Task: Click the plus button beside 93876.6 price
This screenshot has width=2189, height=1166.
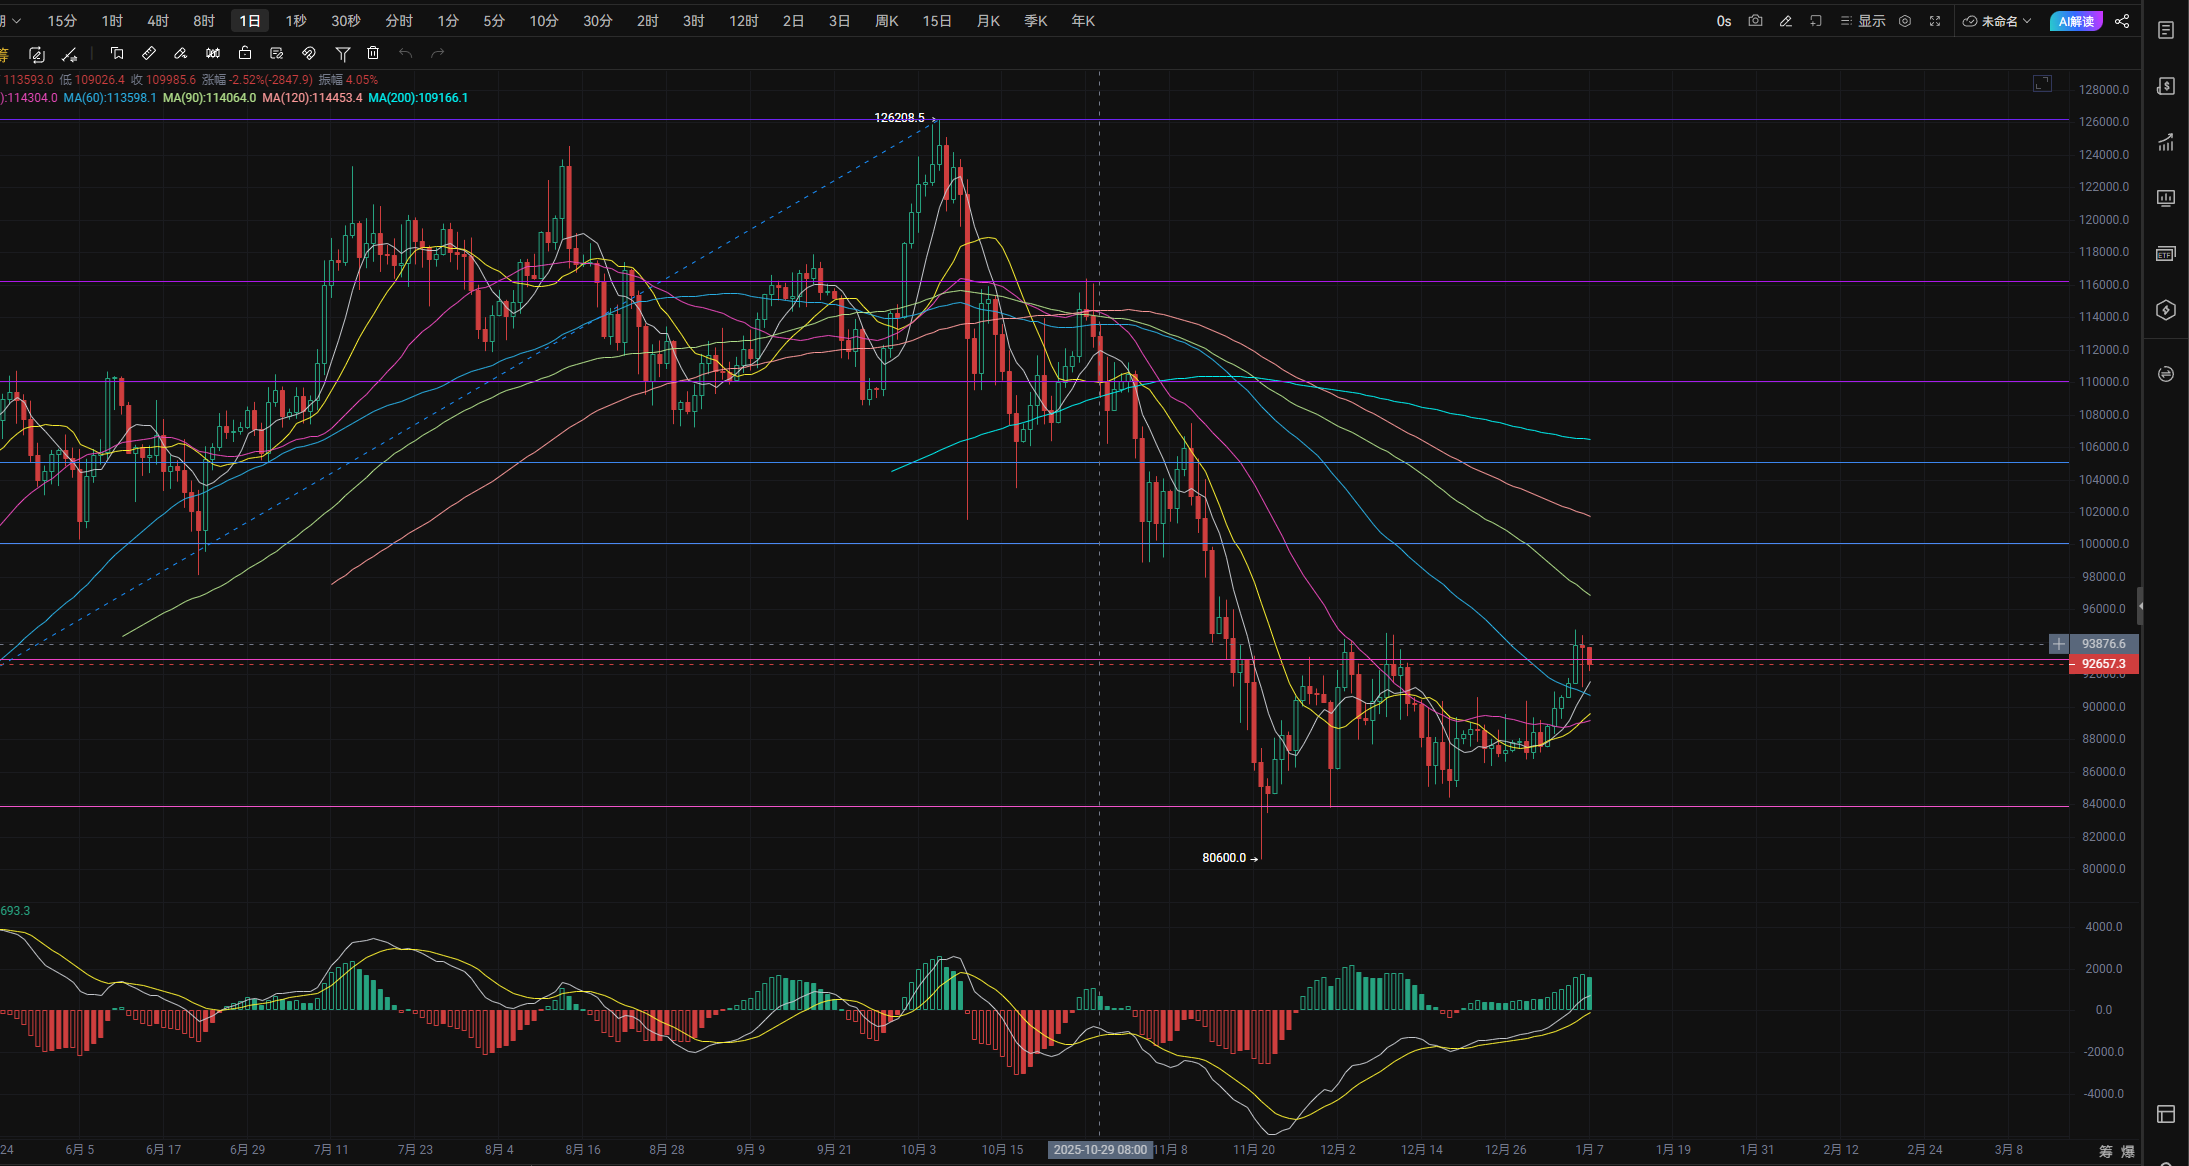Action: (2059, 644)
